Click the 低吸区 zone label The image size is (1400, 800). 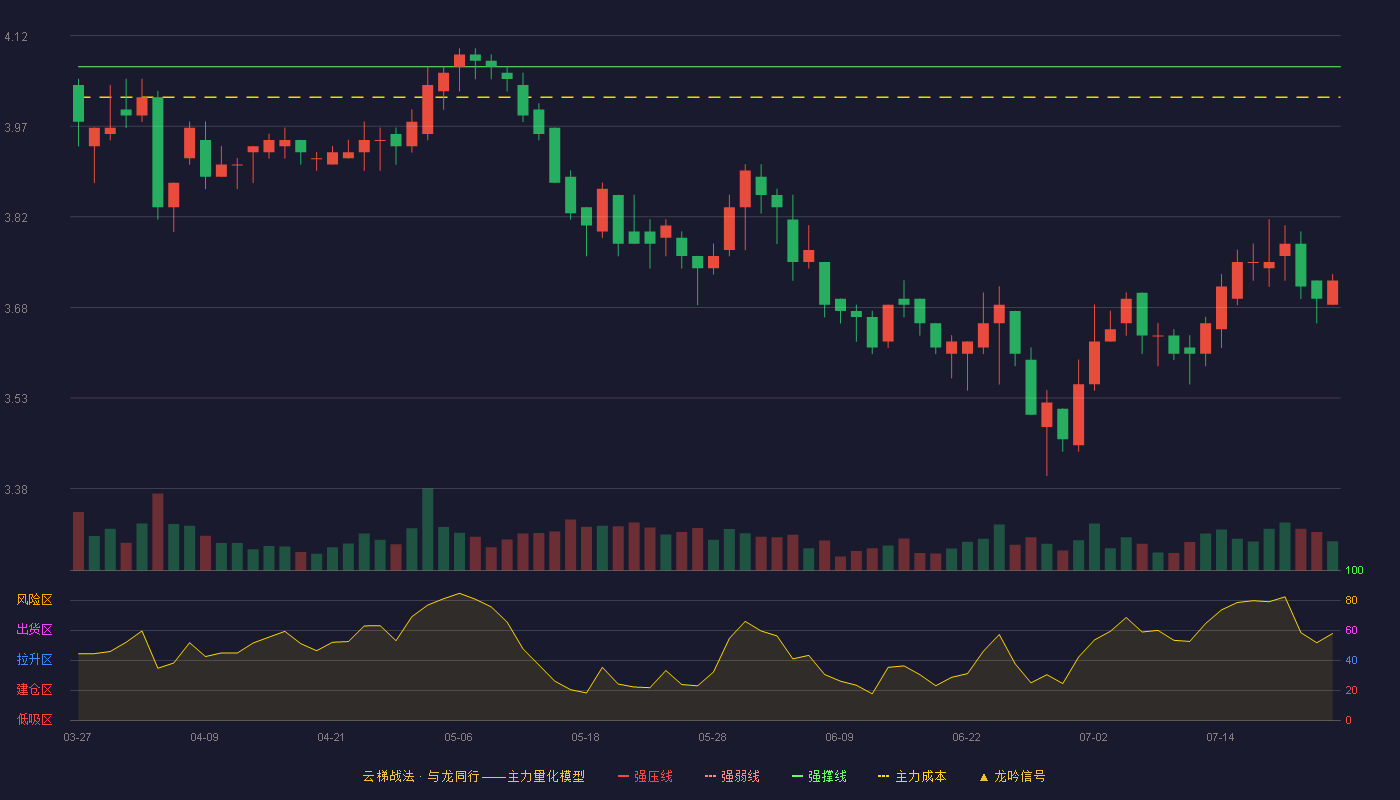coord(34,720)
